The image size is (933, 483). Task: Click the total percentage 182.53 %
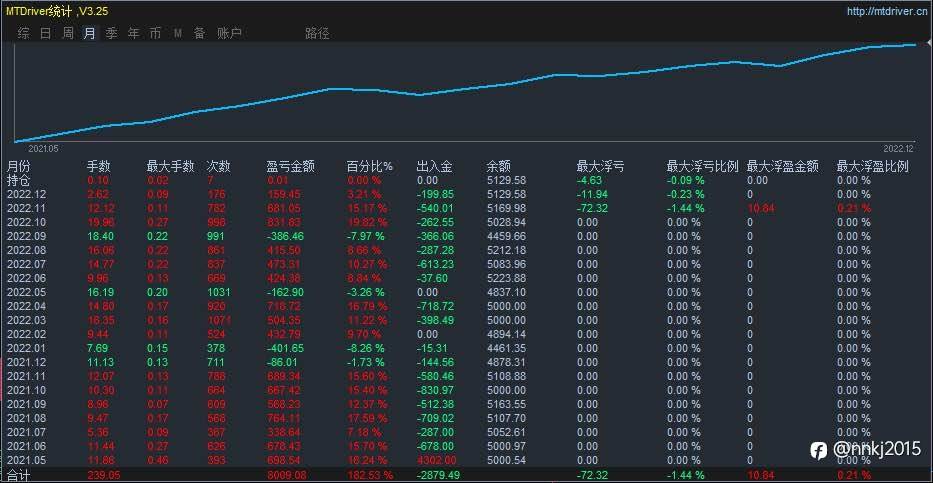[x=370, y=475]
